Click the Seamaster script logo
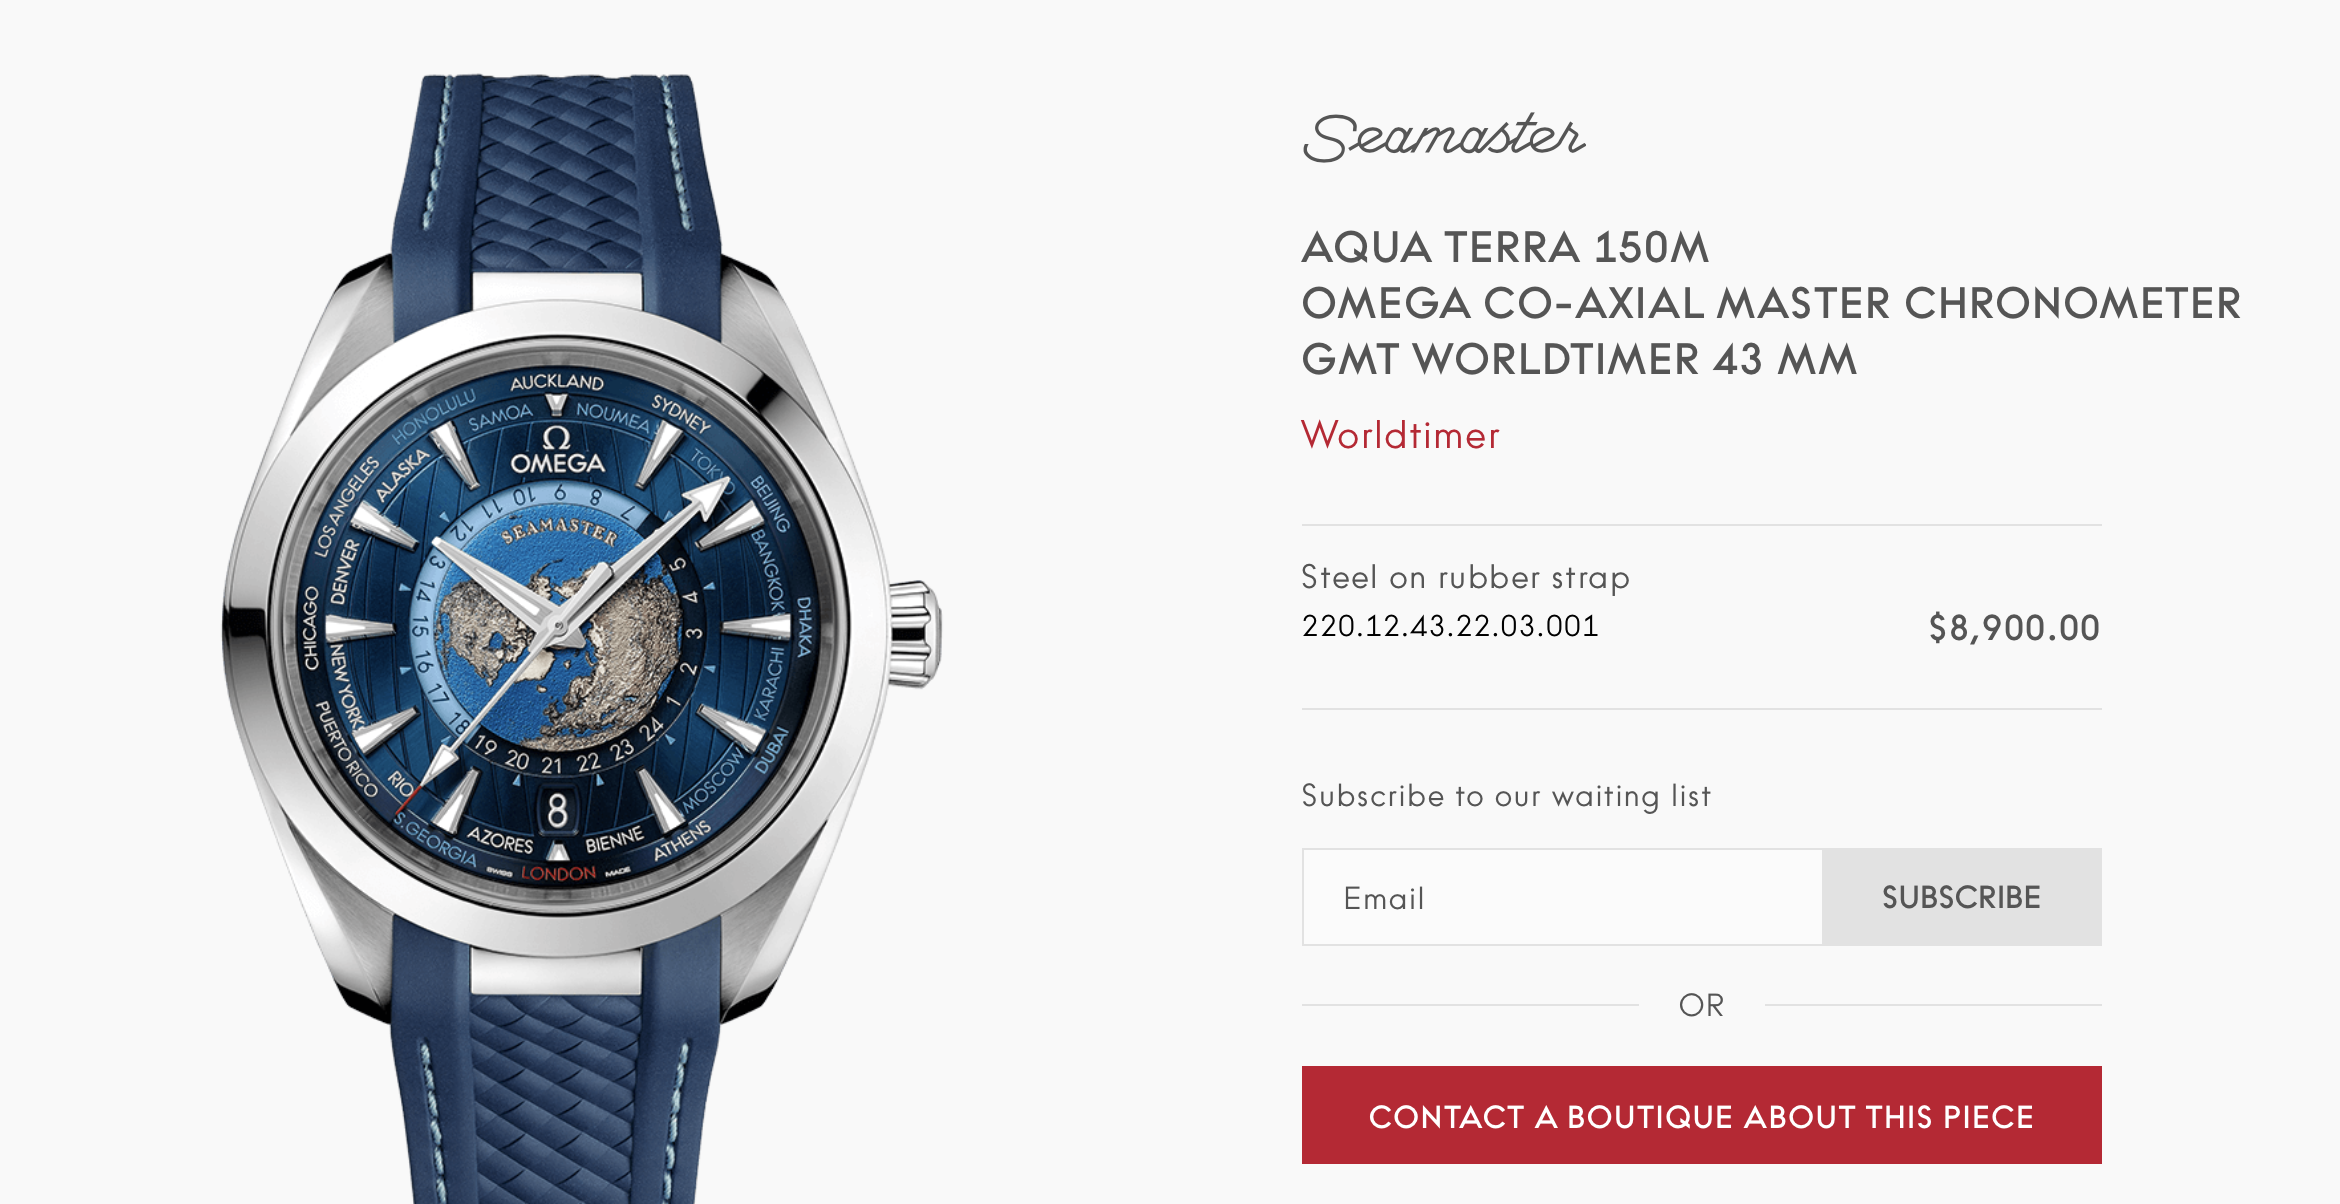Viewport: 2340px width, 1204px height. (1444, 137)
